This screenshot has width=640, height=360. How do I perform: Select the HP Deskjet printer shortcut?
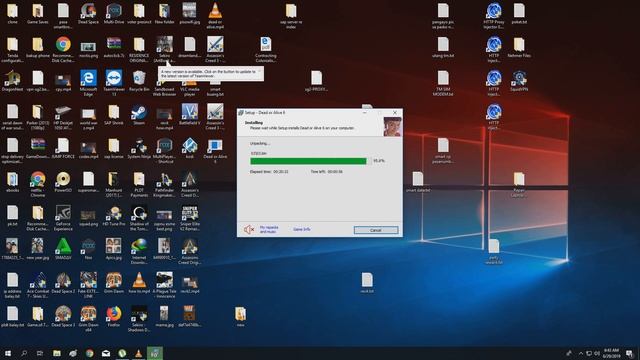point(63,117)
